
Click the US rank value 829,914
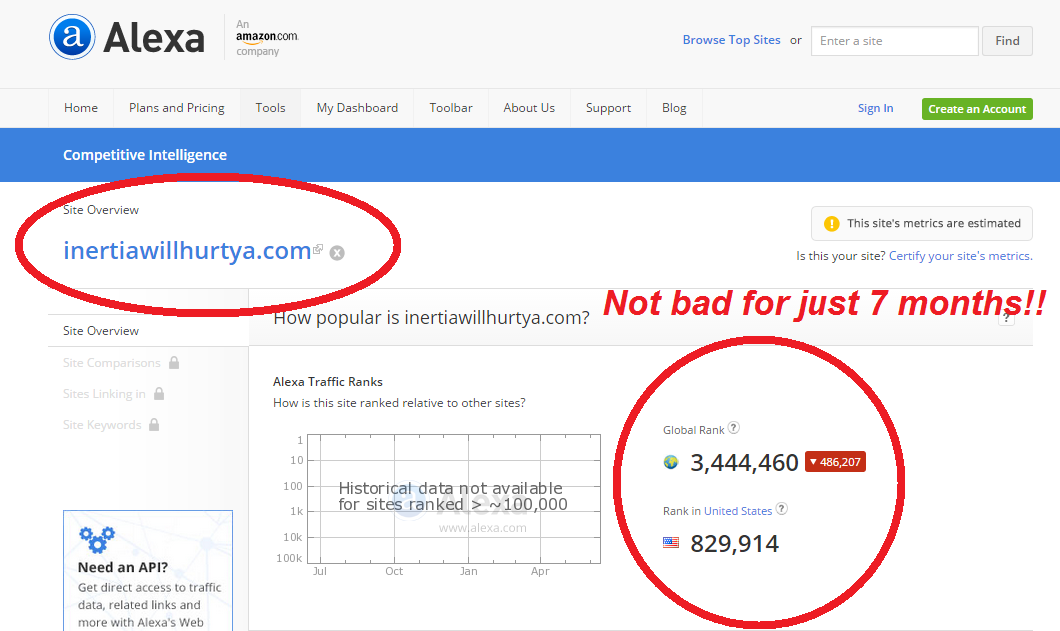[x=735, y=544]
